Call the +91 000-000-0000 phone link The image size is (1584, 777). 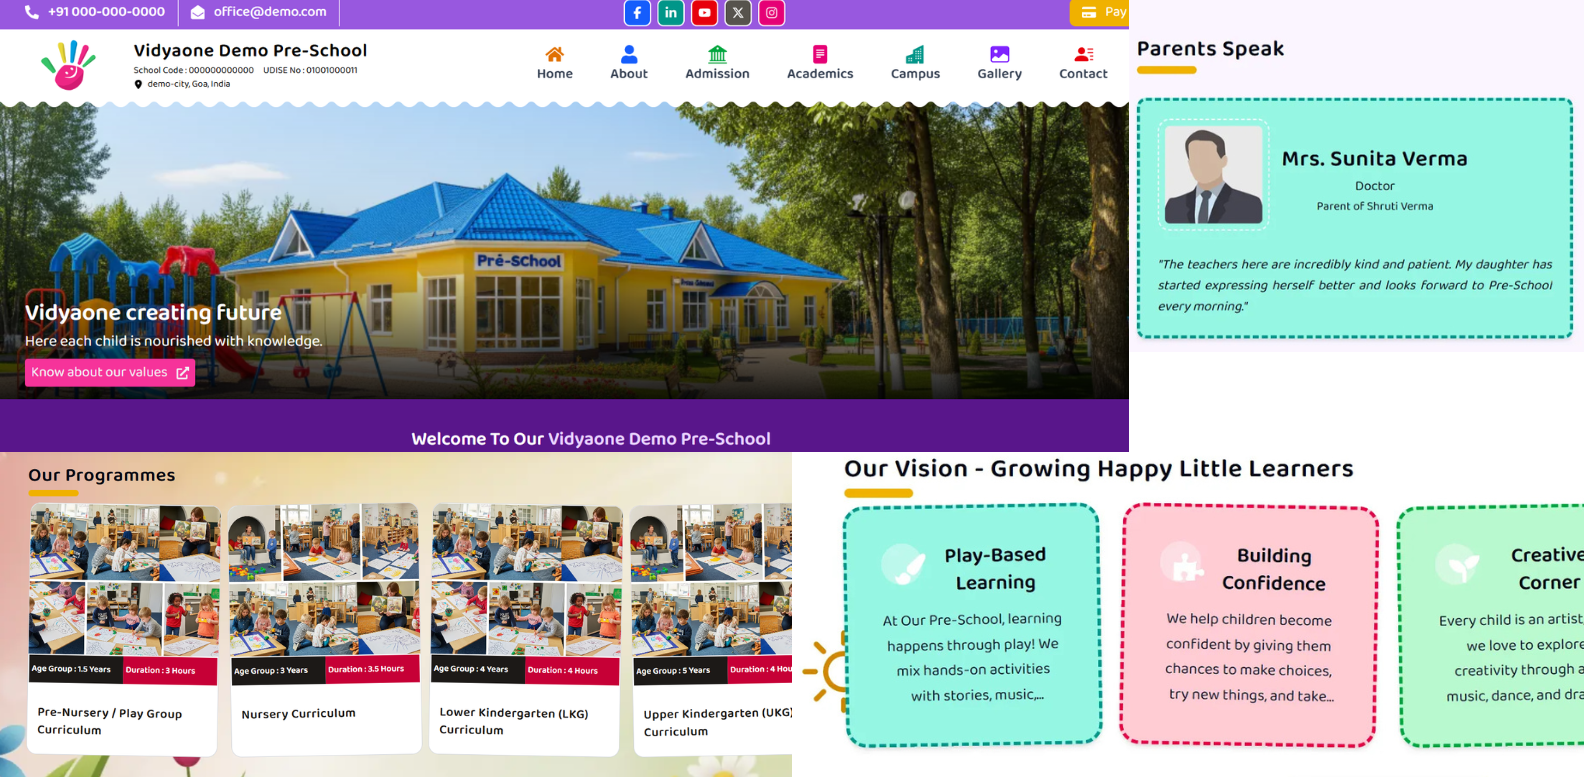[106, 12]
